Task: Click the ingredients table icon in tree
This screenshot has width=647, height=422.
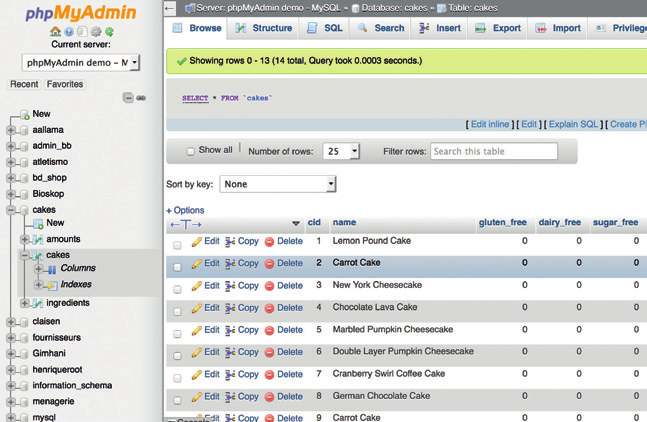Action: 38,304
